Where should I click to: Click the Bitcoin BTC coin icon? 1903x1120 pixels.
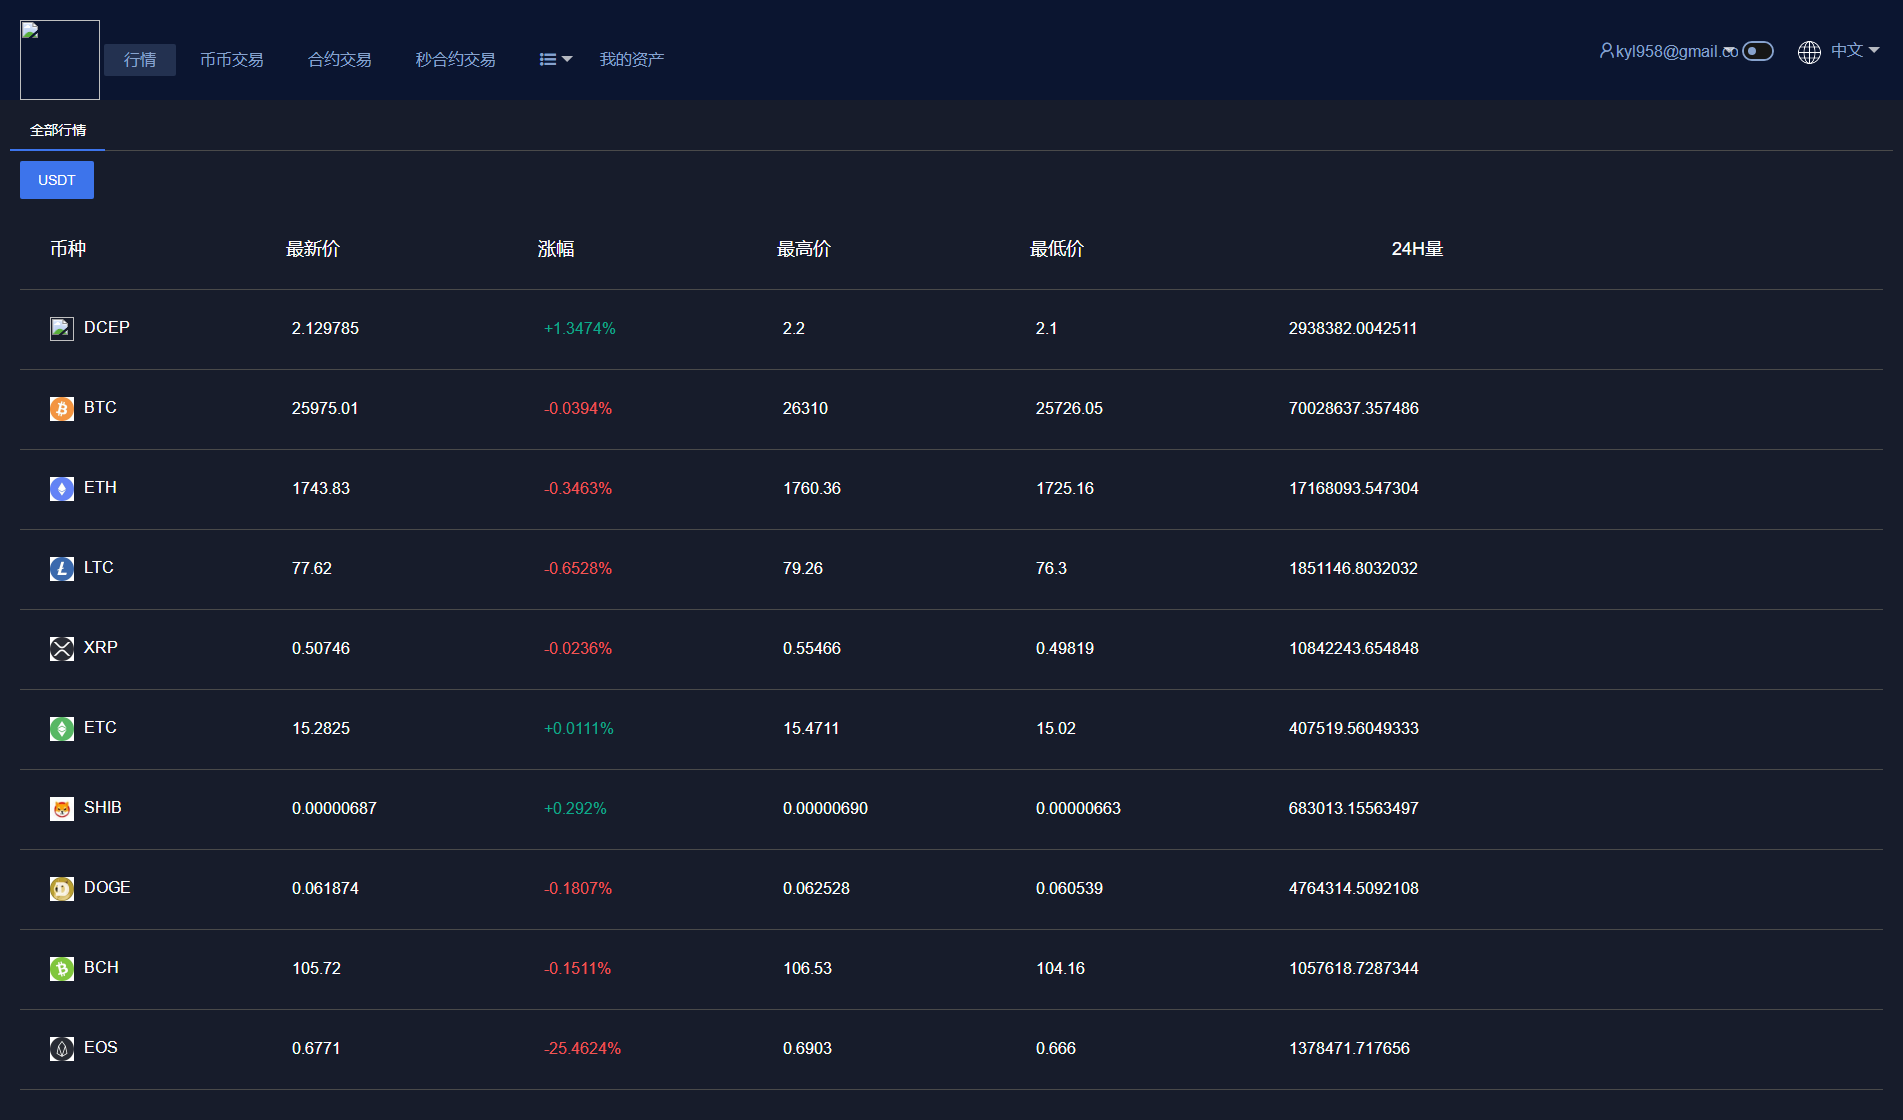62,409
